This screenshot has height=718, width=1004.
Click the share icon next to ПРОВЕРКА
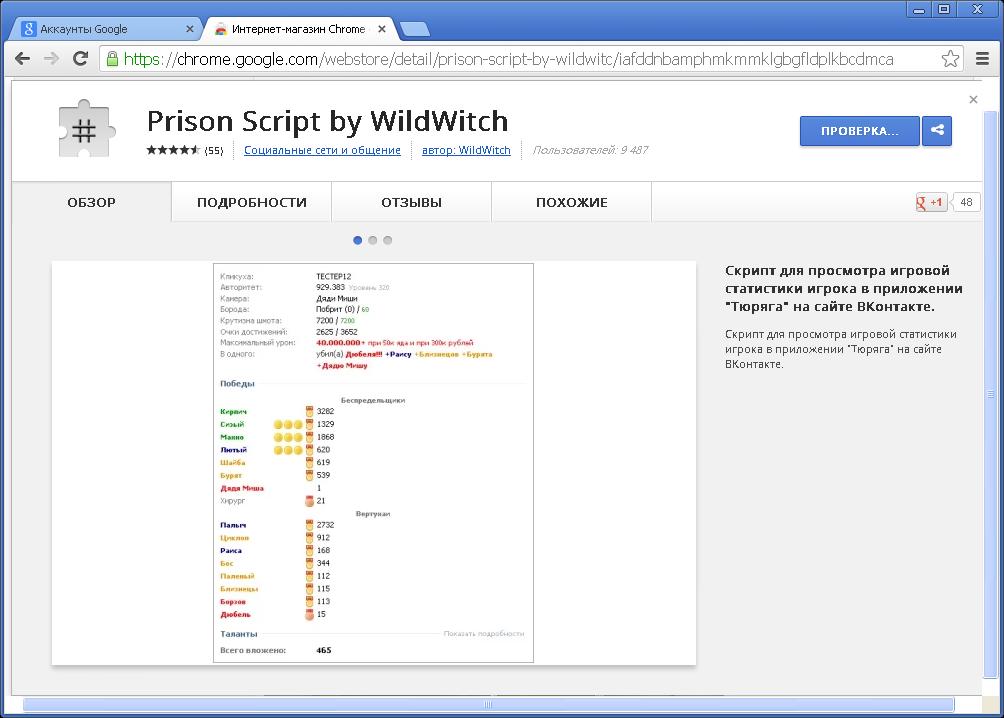tap(937, 131)
